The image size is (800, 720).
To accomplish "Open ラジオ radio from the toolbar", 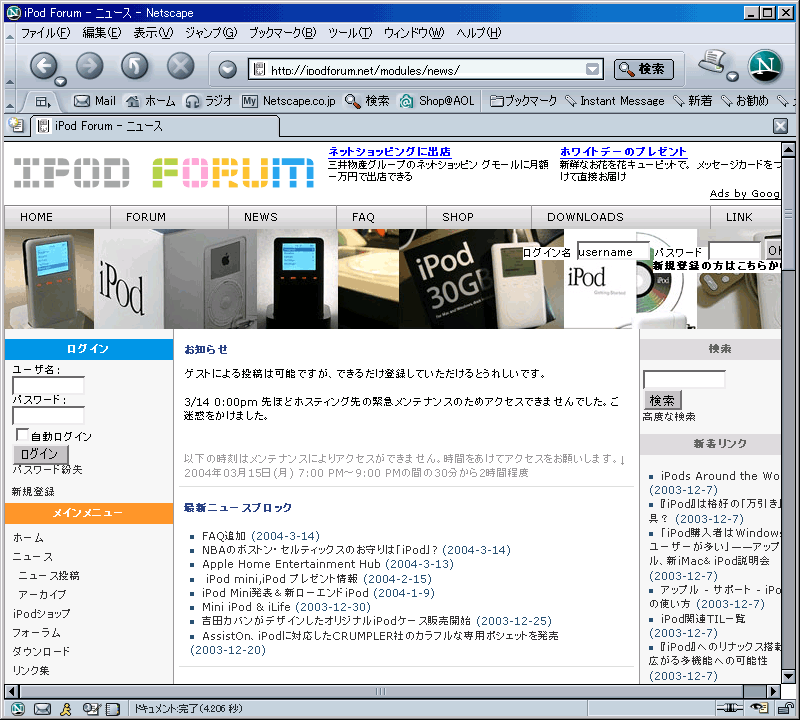I will (209, 101).
